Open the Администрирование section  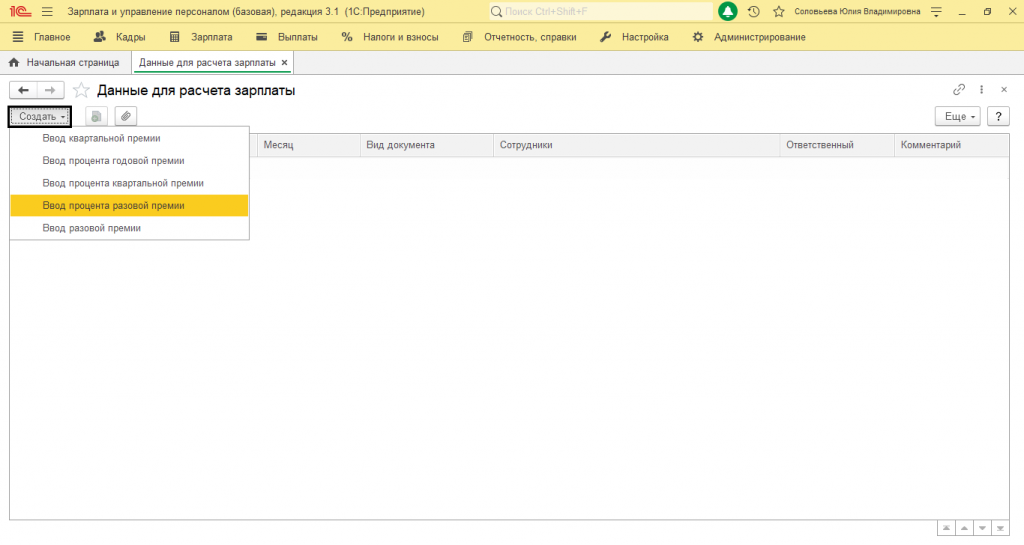(x=749, y=37)
